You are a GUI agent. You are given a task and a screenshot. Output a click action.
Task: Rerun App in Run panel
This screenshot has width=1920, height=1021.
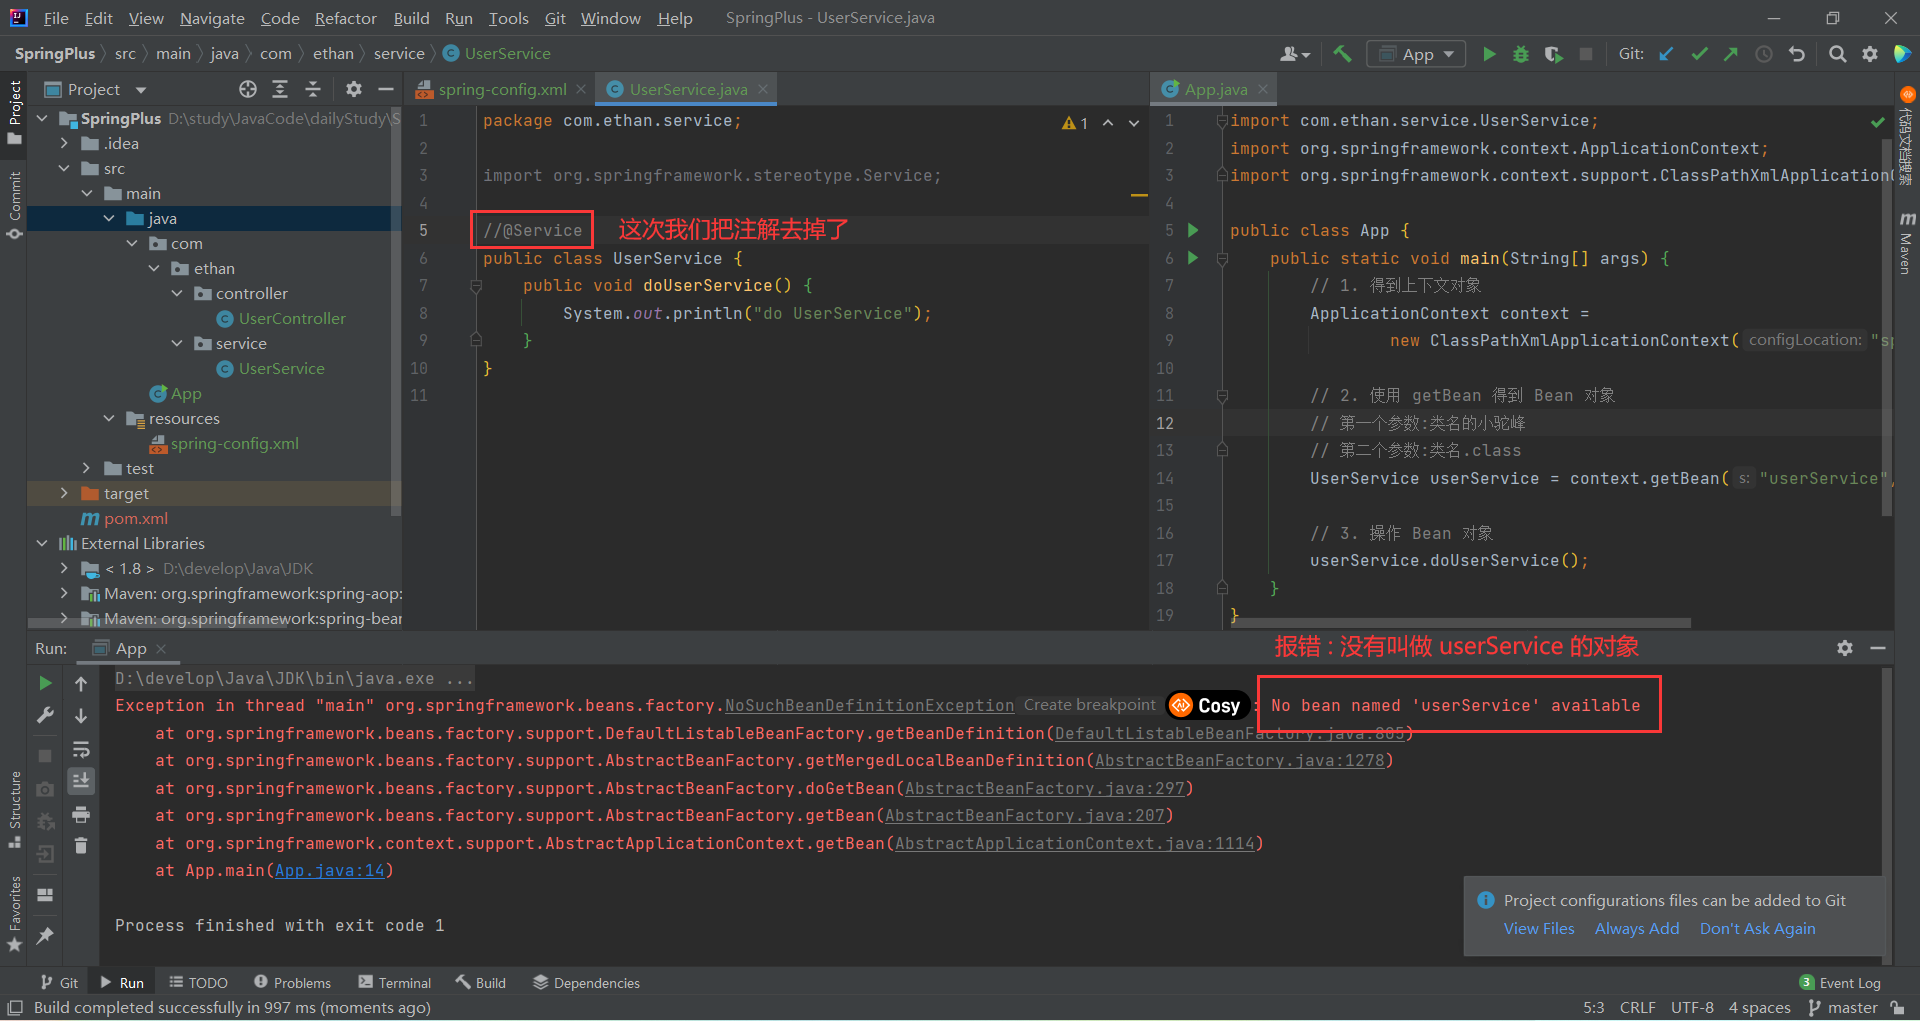[45, 683]
